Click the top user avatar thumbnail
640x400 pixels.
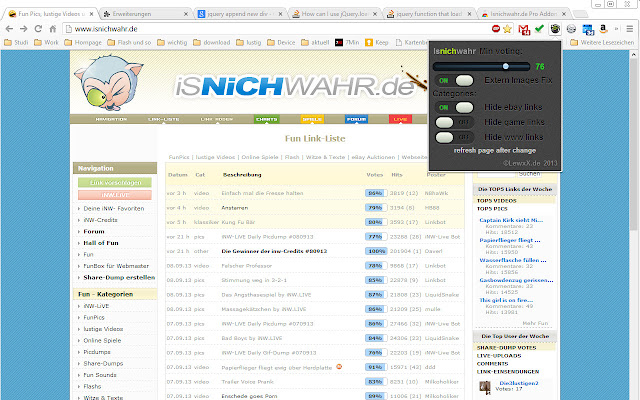pos(485,386)
